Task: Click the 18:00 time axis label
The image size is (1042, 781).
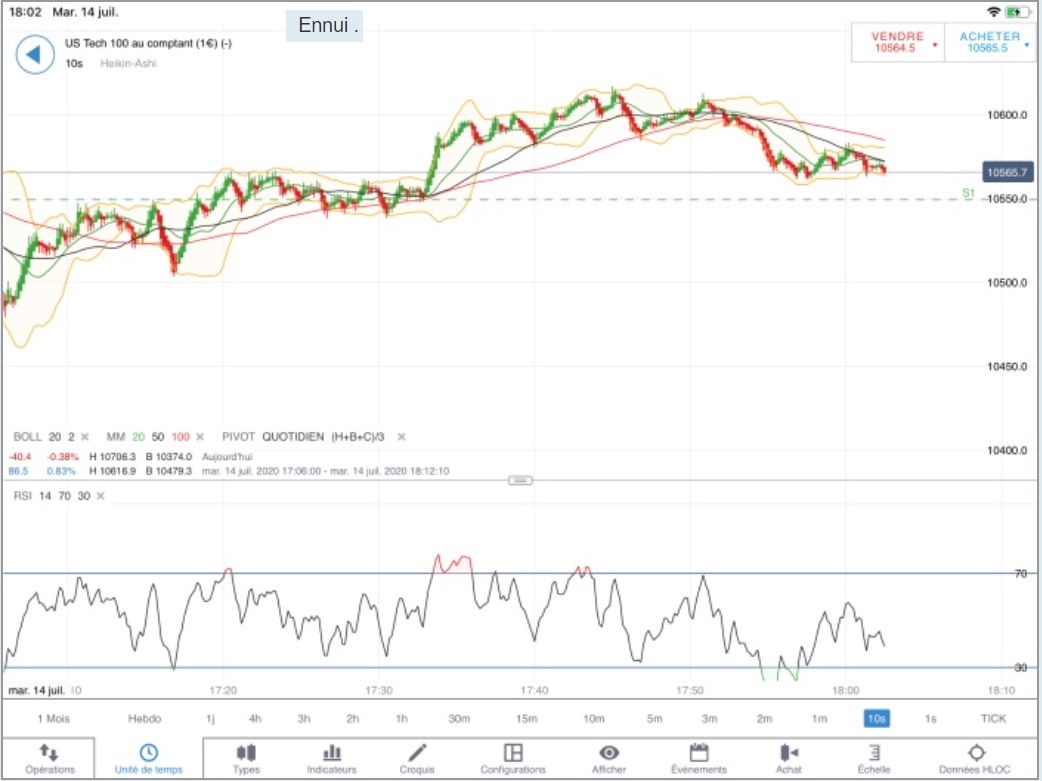Action: (845, 691)
